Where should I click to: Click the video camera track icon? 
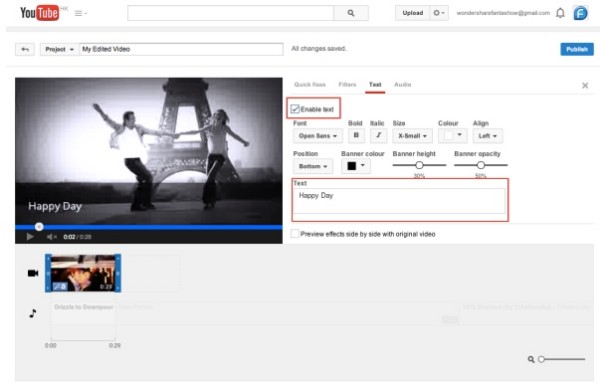point(33,273)
